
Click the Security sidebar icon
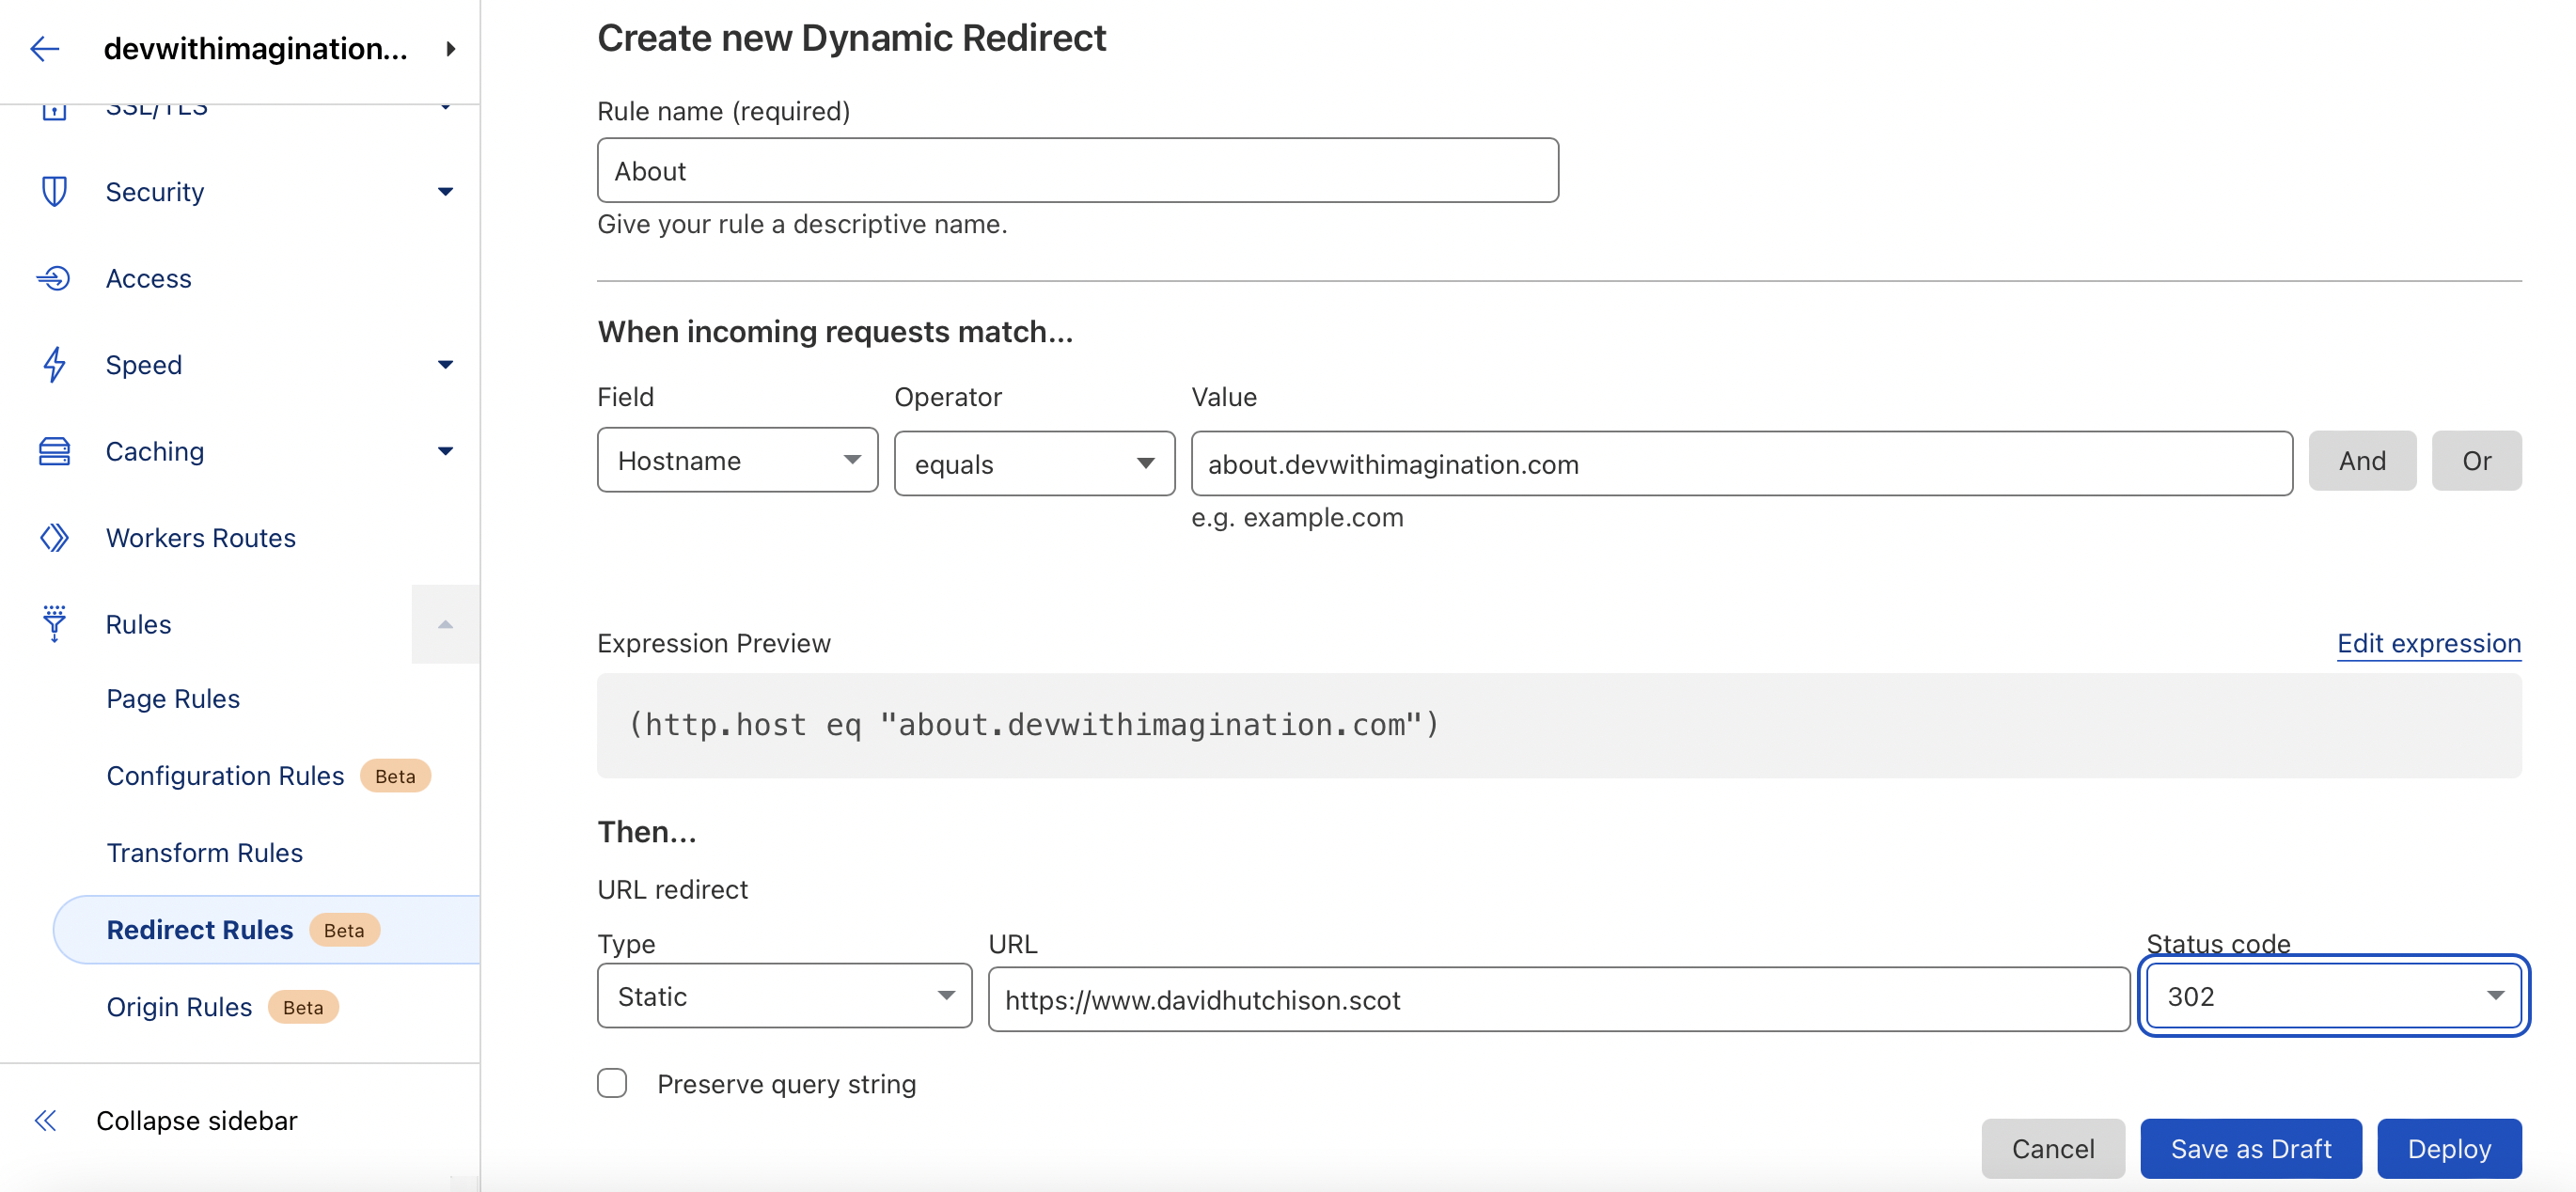pos(51,191)
